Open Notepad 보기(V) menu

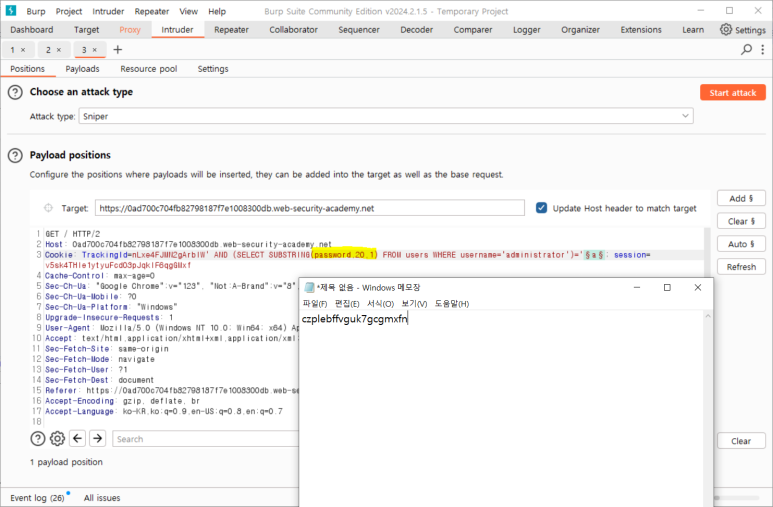pos(414,304)
